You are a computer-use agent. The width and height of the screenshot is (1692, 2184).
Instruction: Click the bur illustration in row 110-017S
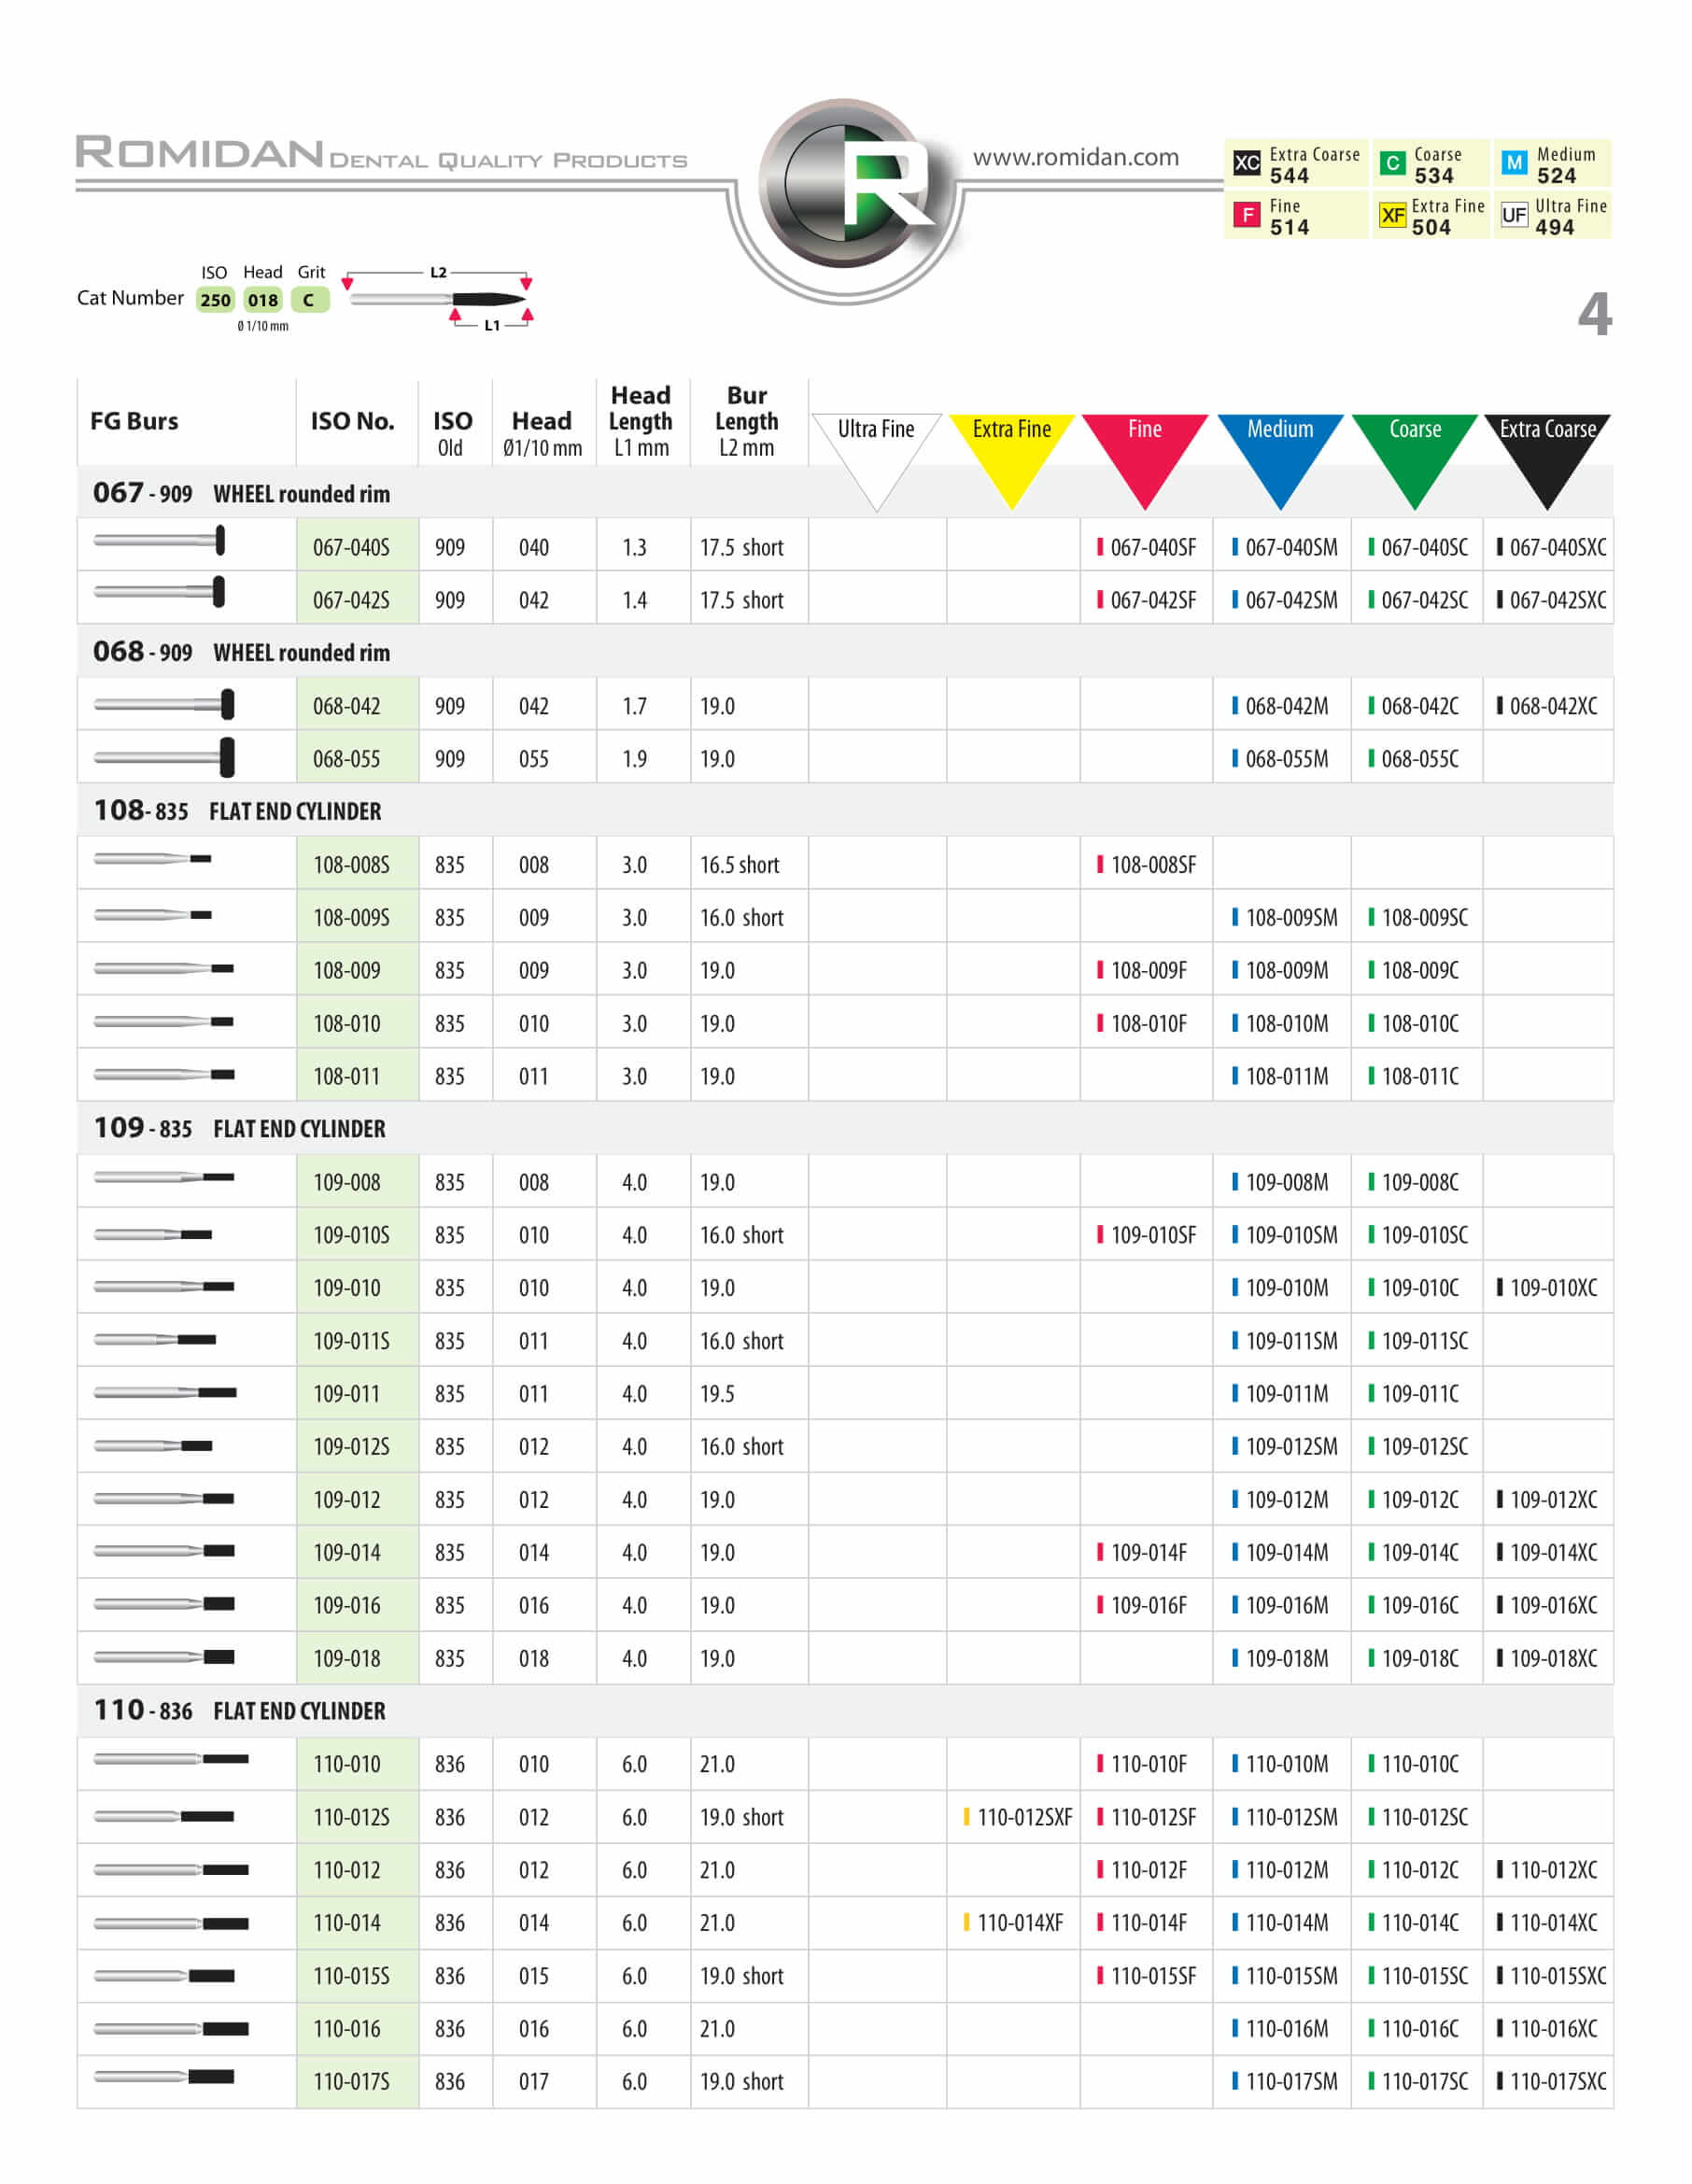[165, 2077]
